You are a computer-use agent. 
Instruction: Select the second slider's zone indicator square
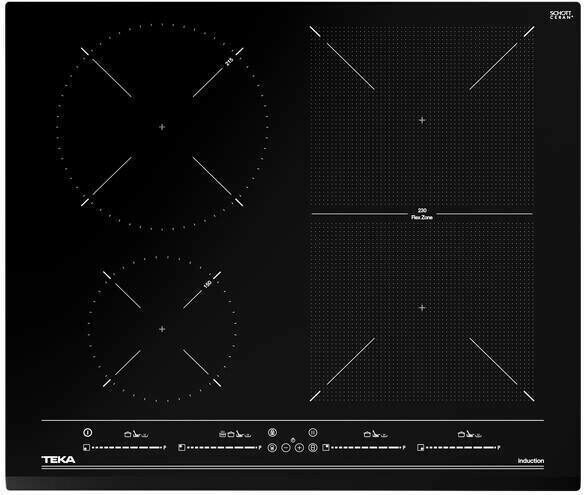(181, 447)
